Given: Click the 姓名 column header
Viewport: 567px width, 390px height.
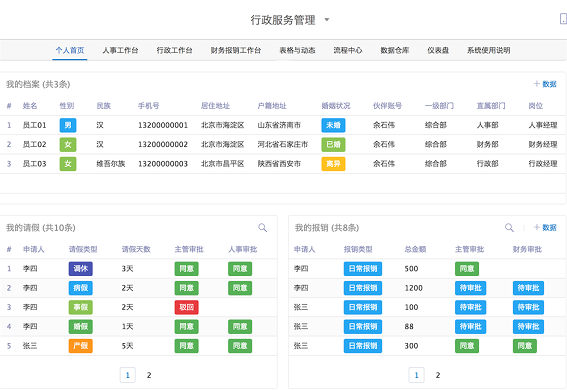Looking at the screenshot, I should click(30, 106).
